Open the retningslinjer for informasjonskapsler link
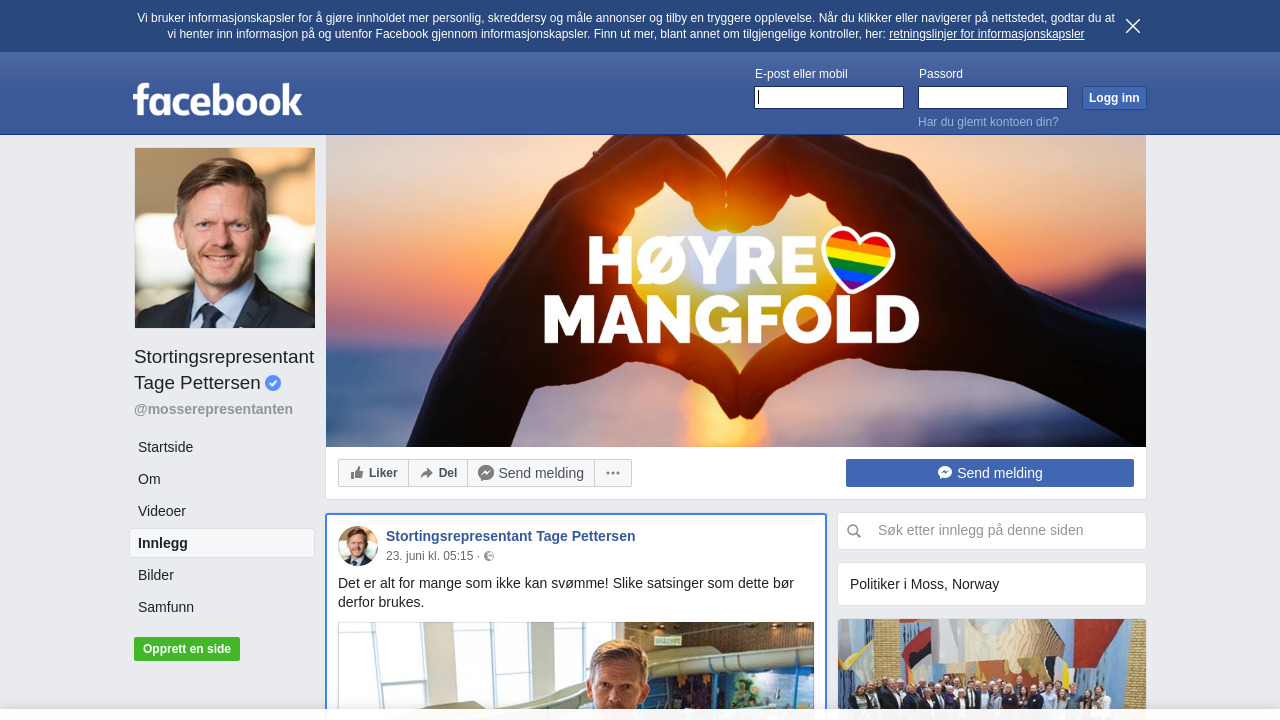The image size is (1280, 720). tap(986, 34)
